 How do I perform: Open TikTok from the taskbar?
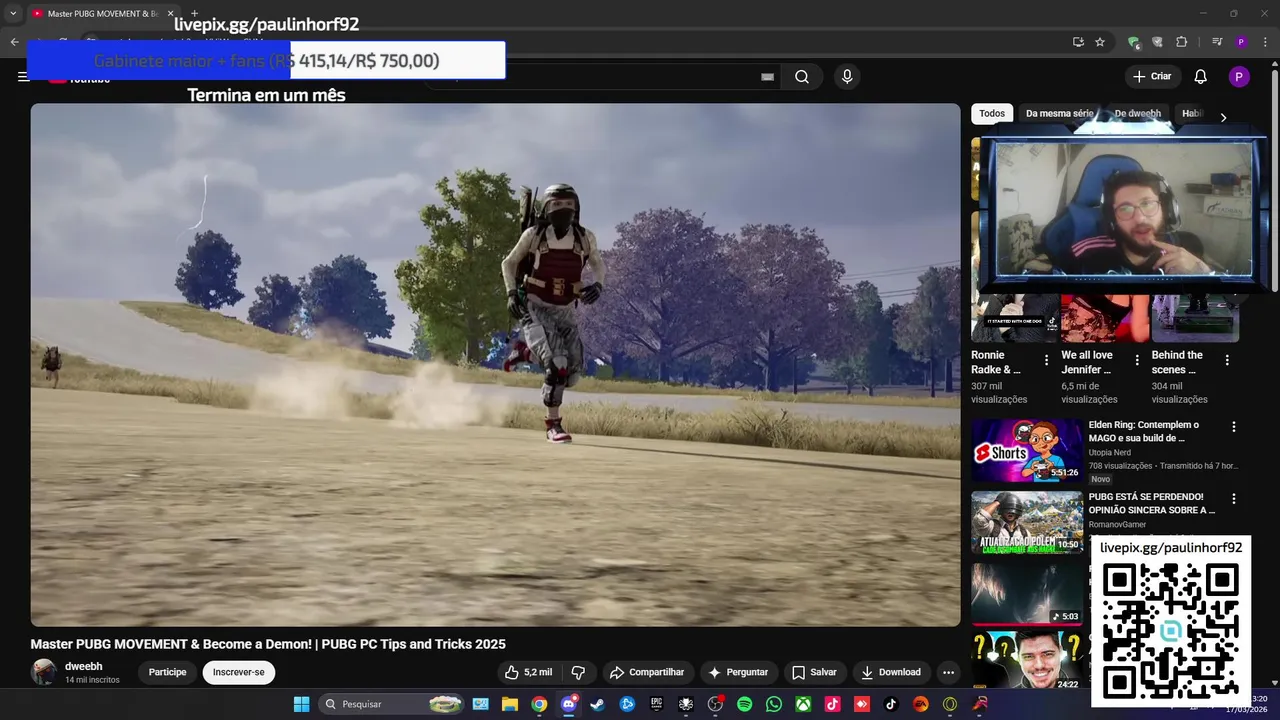[891, 704]
